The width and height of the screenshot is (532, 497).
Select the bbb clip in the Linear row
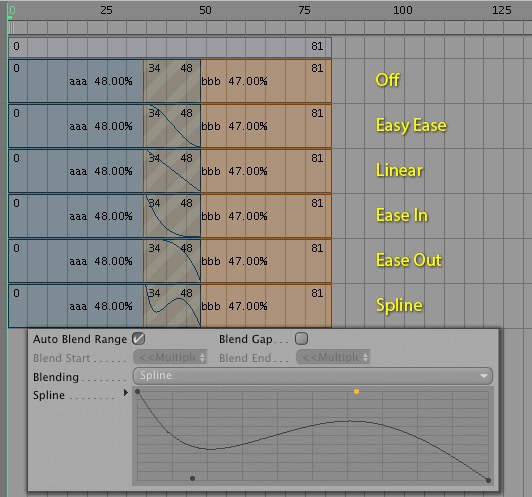click(x=266, y=171)
